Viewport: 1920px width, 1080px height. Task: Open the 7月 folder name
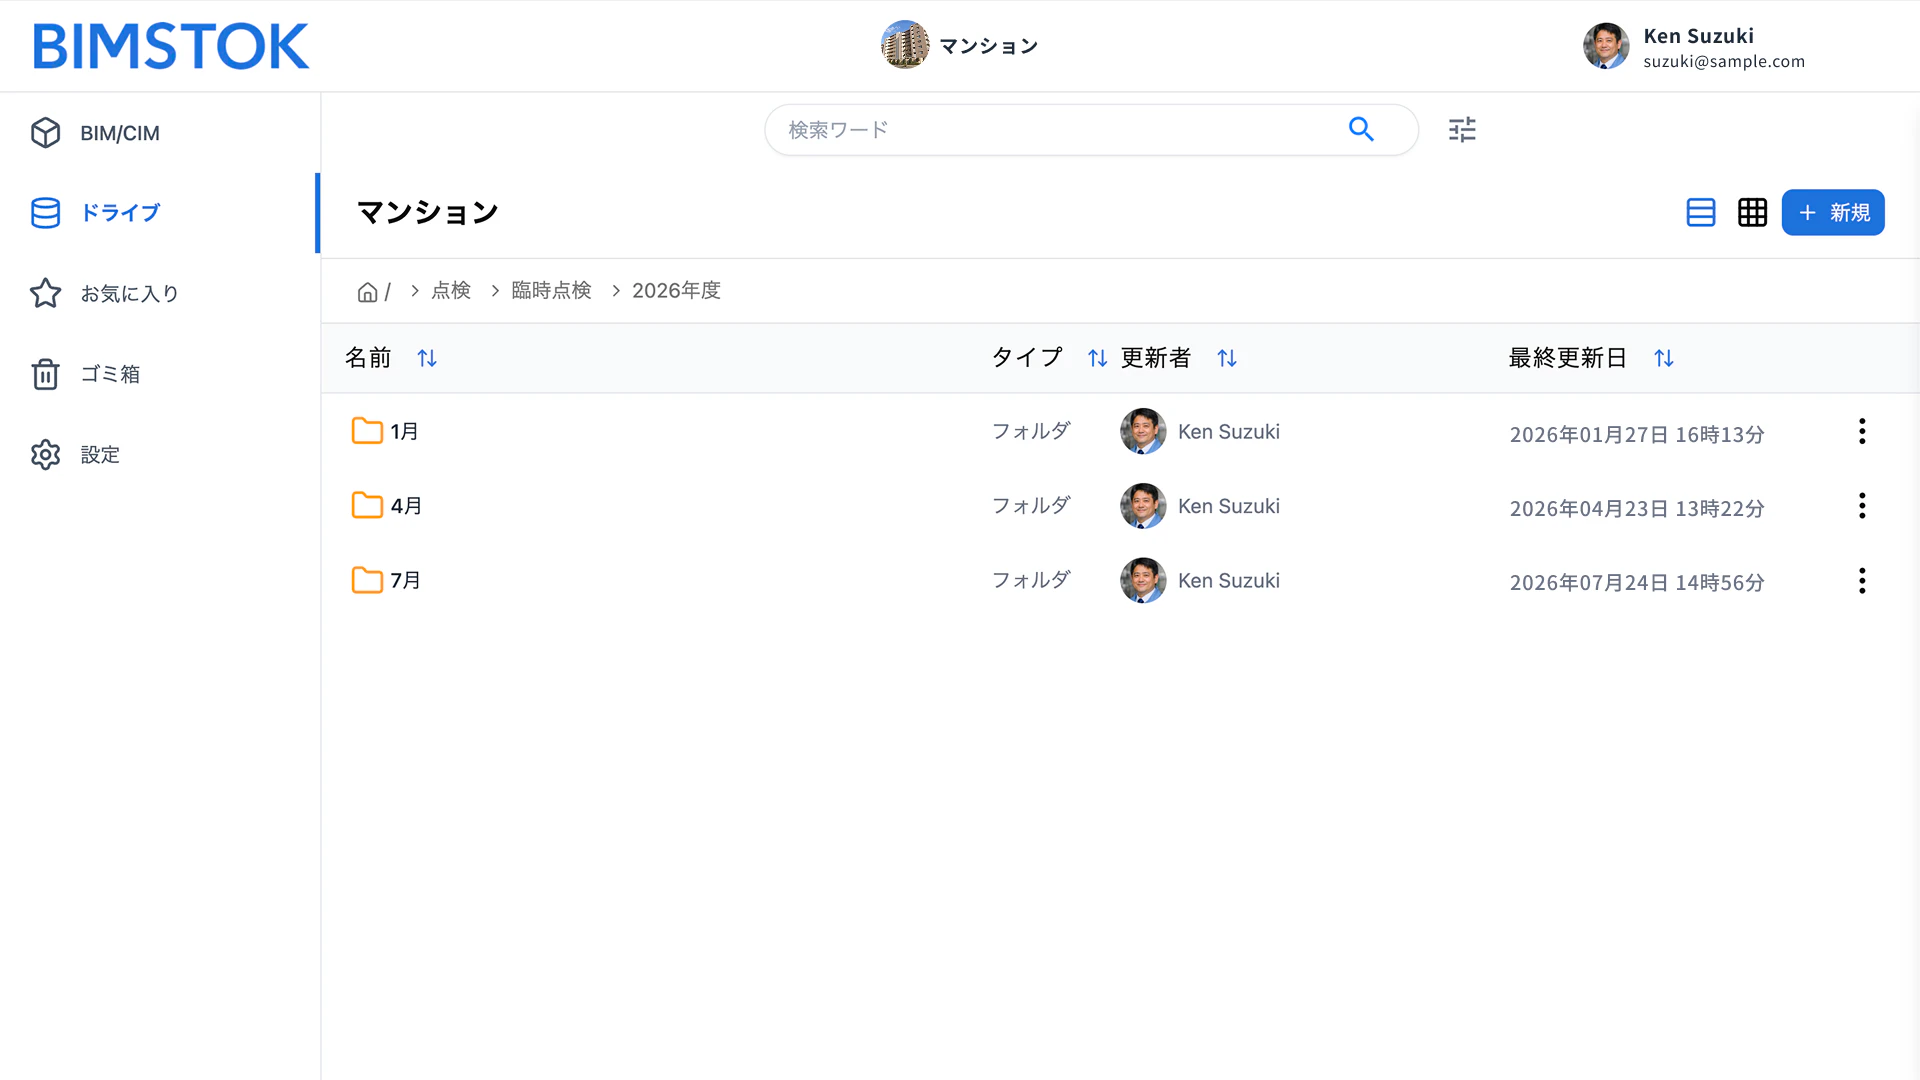(x=405, y=580)
